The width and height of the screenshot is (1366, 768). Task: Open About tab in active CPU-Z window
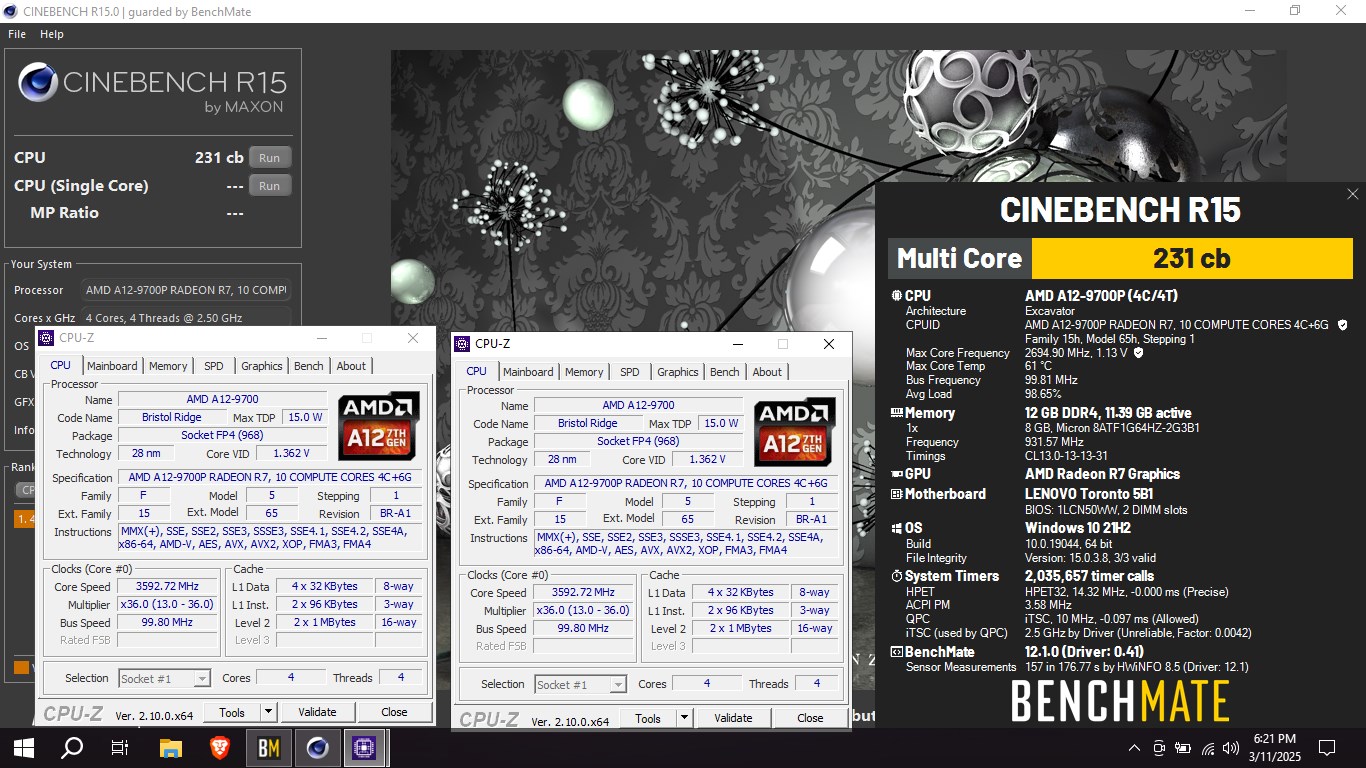tap(767, 372)
